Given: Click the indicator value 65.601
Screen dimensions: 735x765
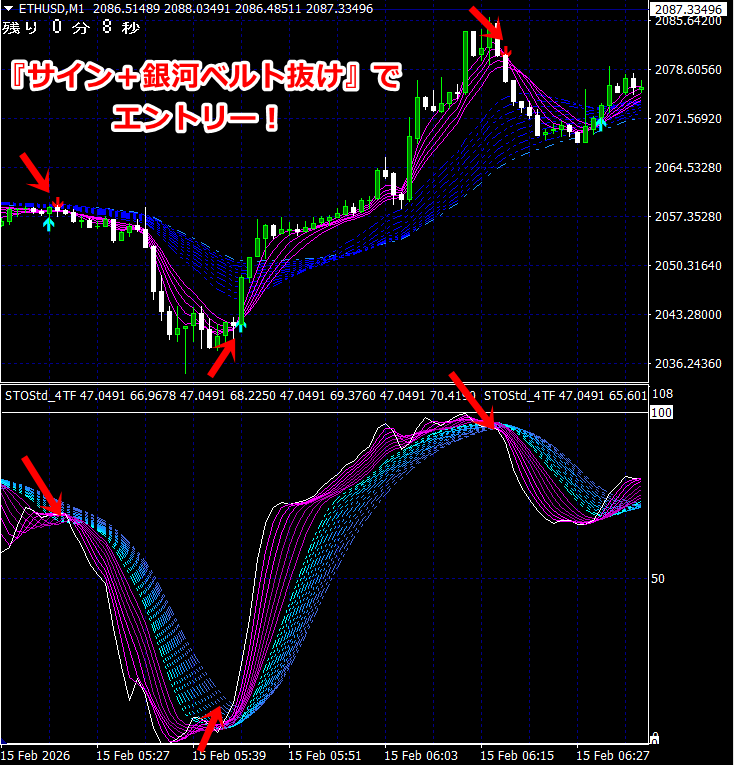Looking at the screenshot, I should (628, 396).
